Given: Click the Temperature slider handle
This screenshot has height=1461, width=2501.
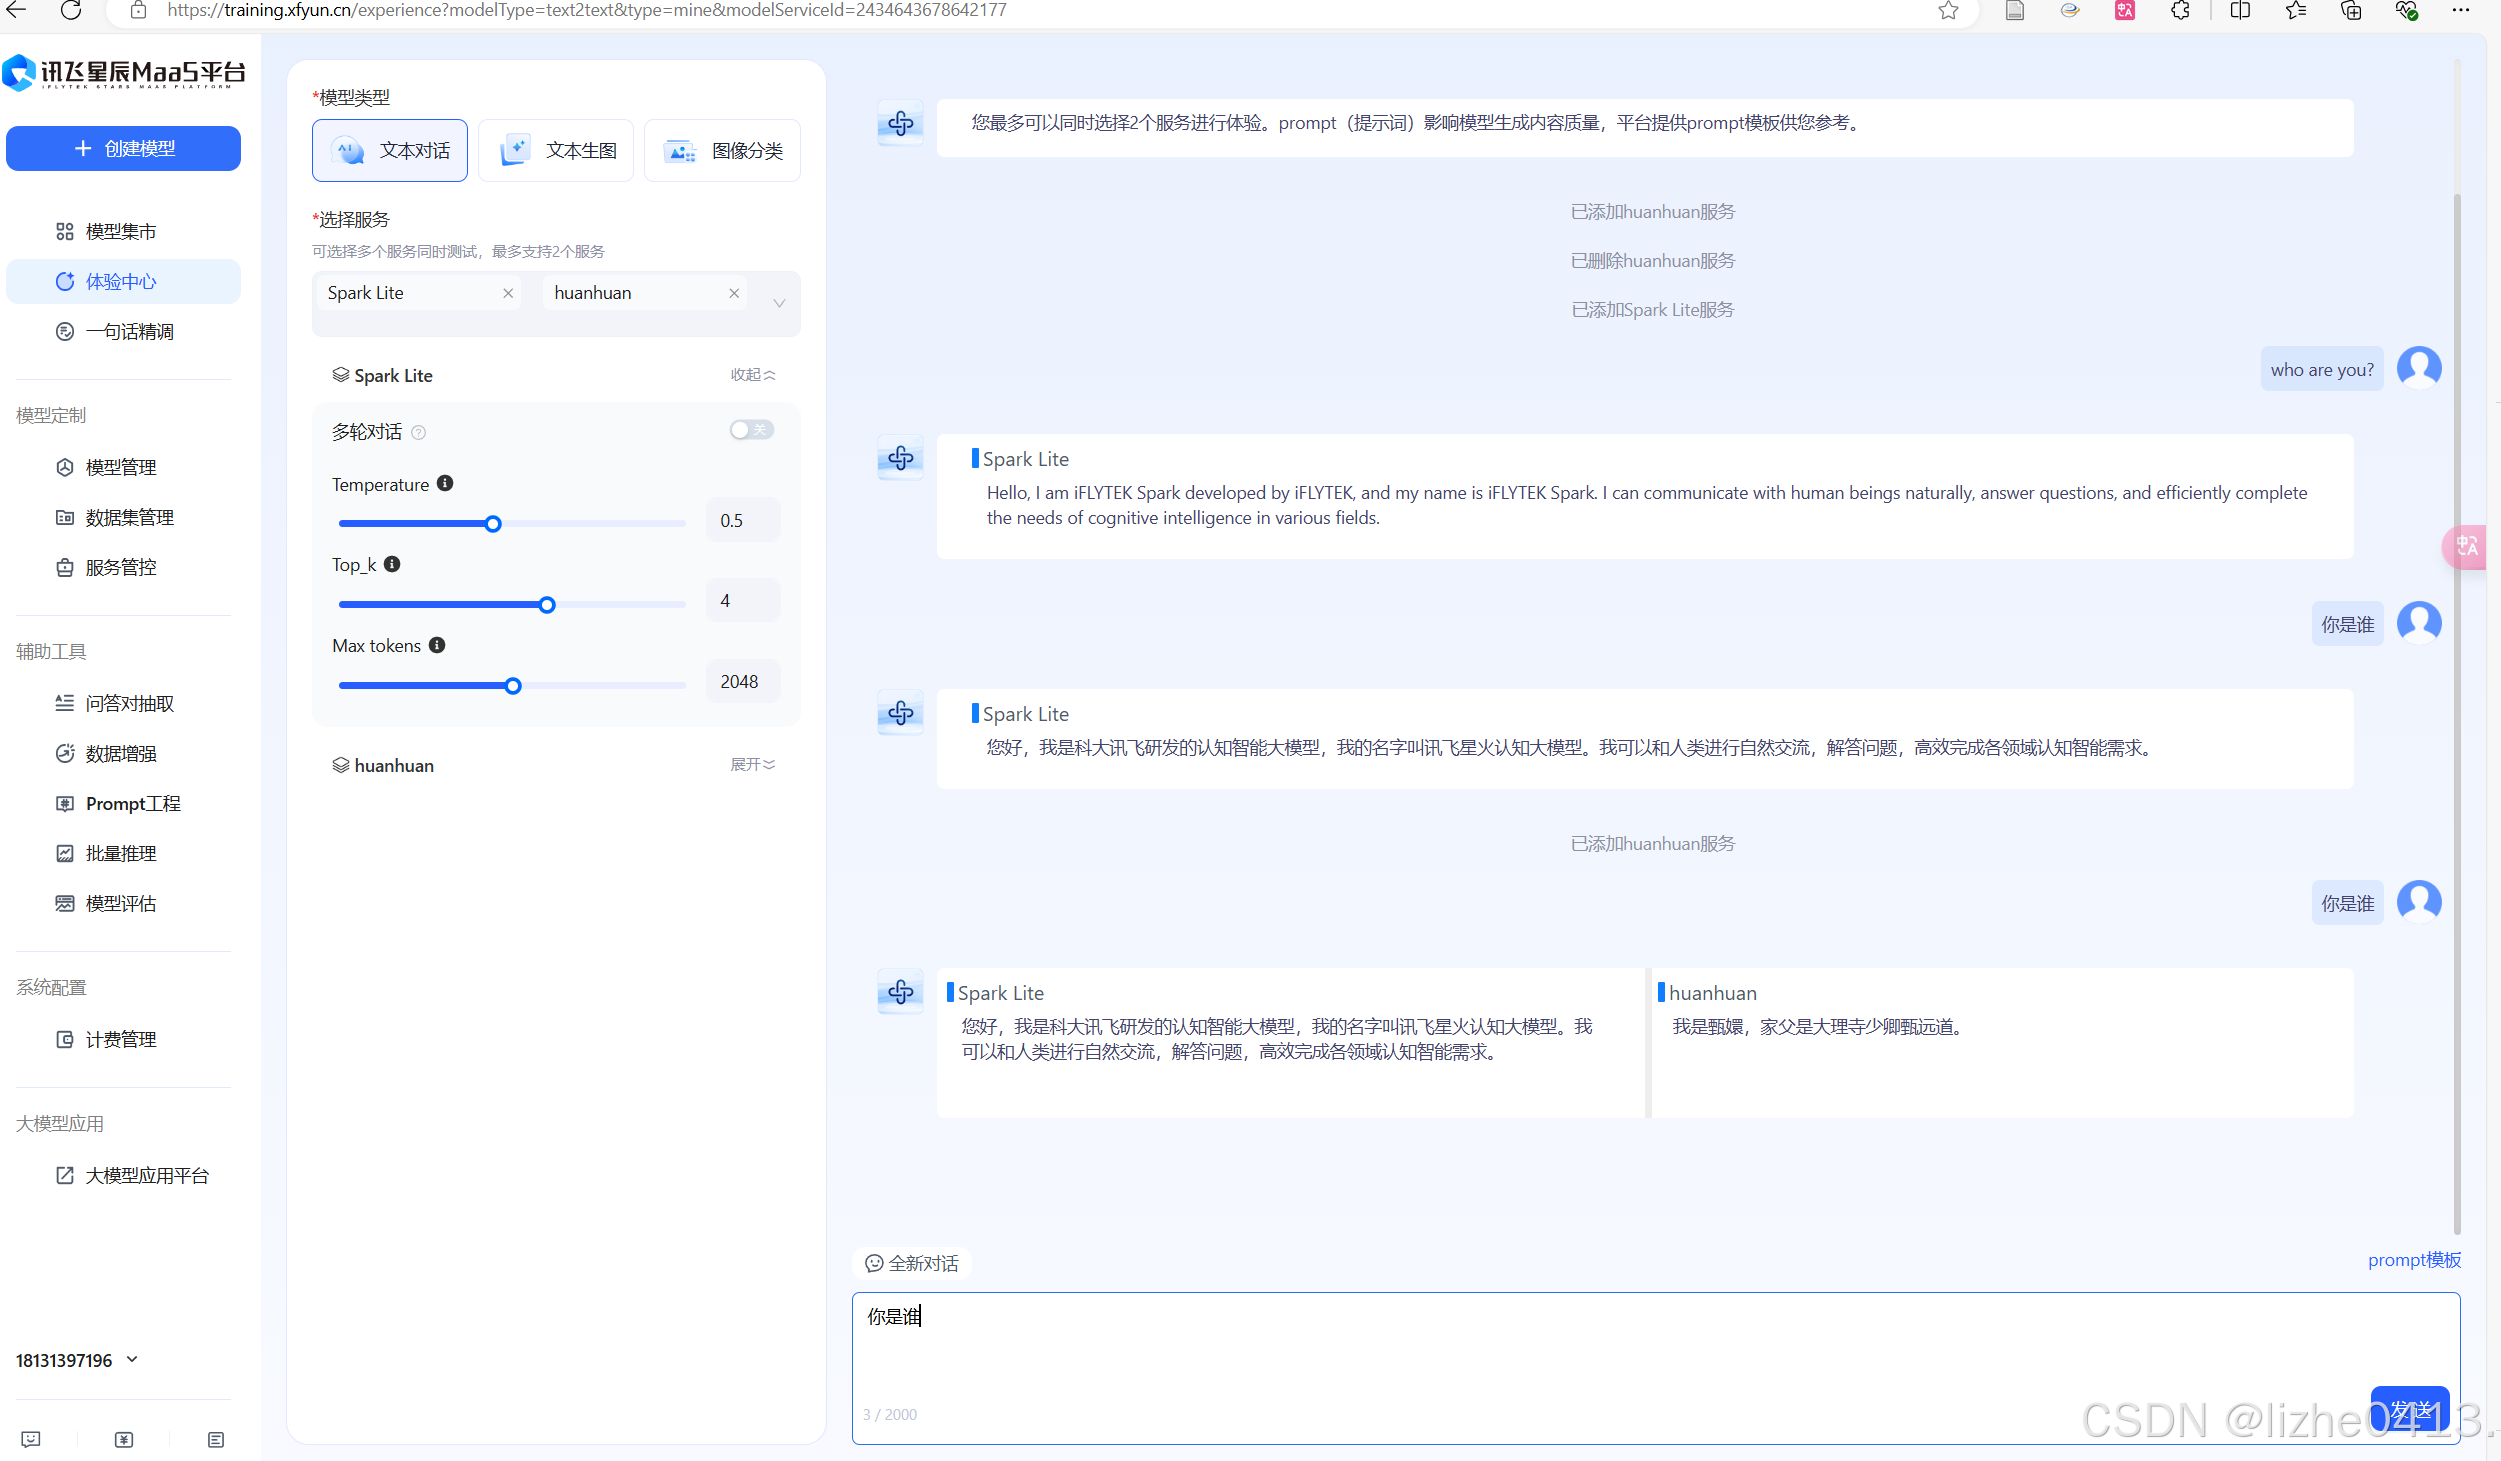Looking at the screenshot, I should tap(493, 524).
